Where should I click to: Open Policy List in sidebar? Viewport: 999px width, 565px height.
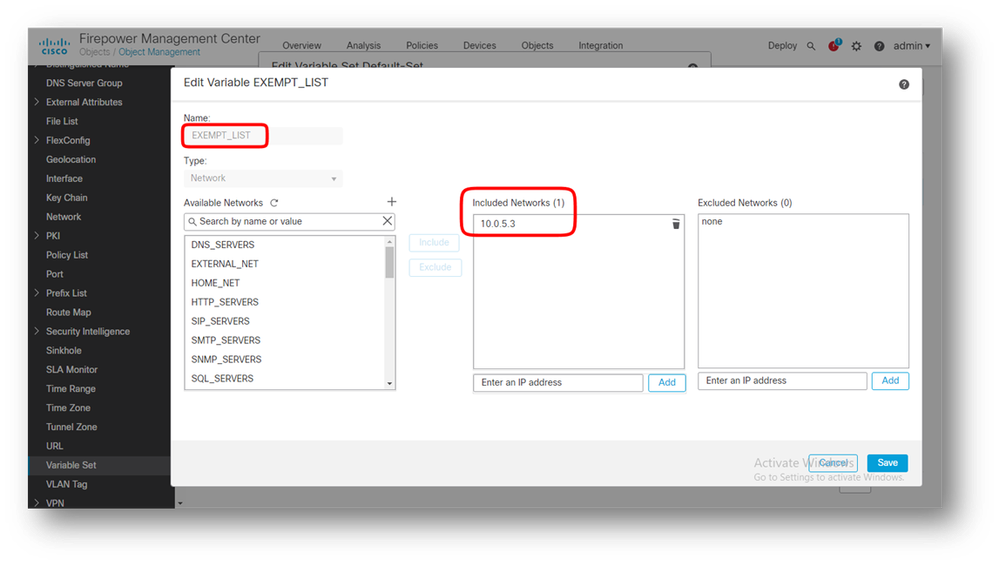[x=67, y=255]
